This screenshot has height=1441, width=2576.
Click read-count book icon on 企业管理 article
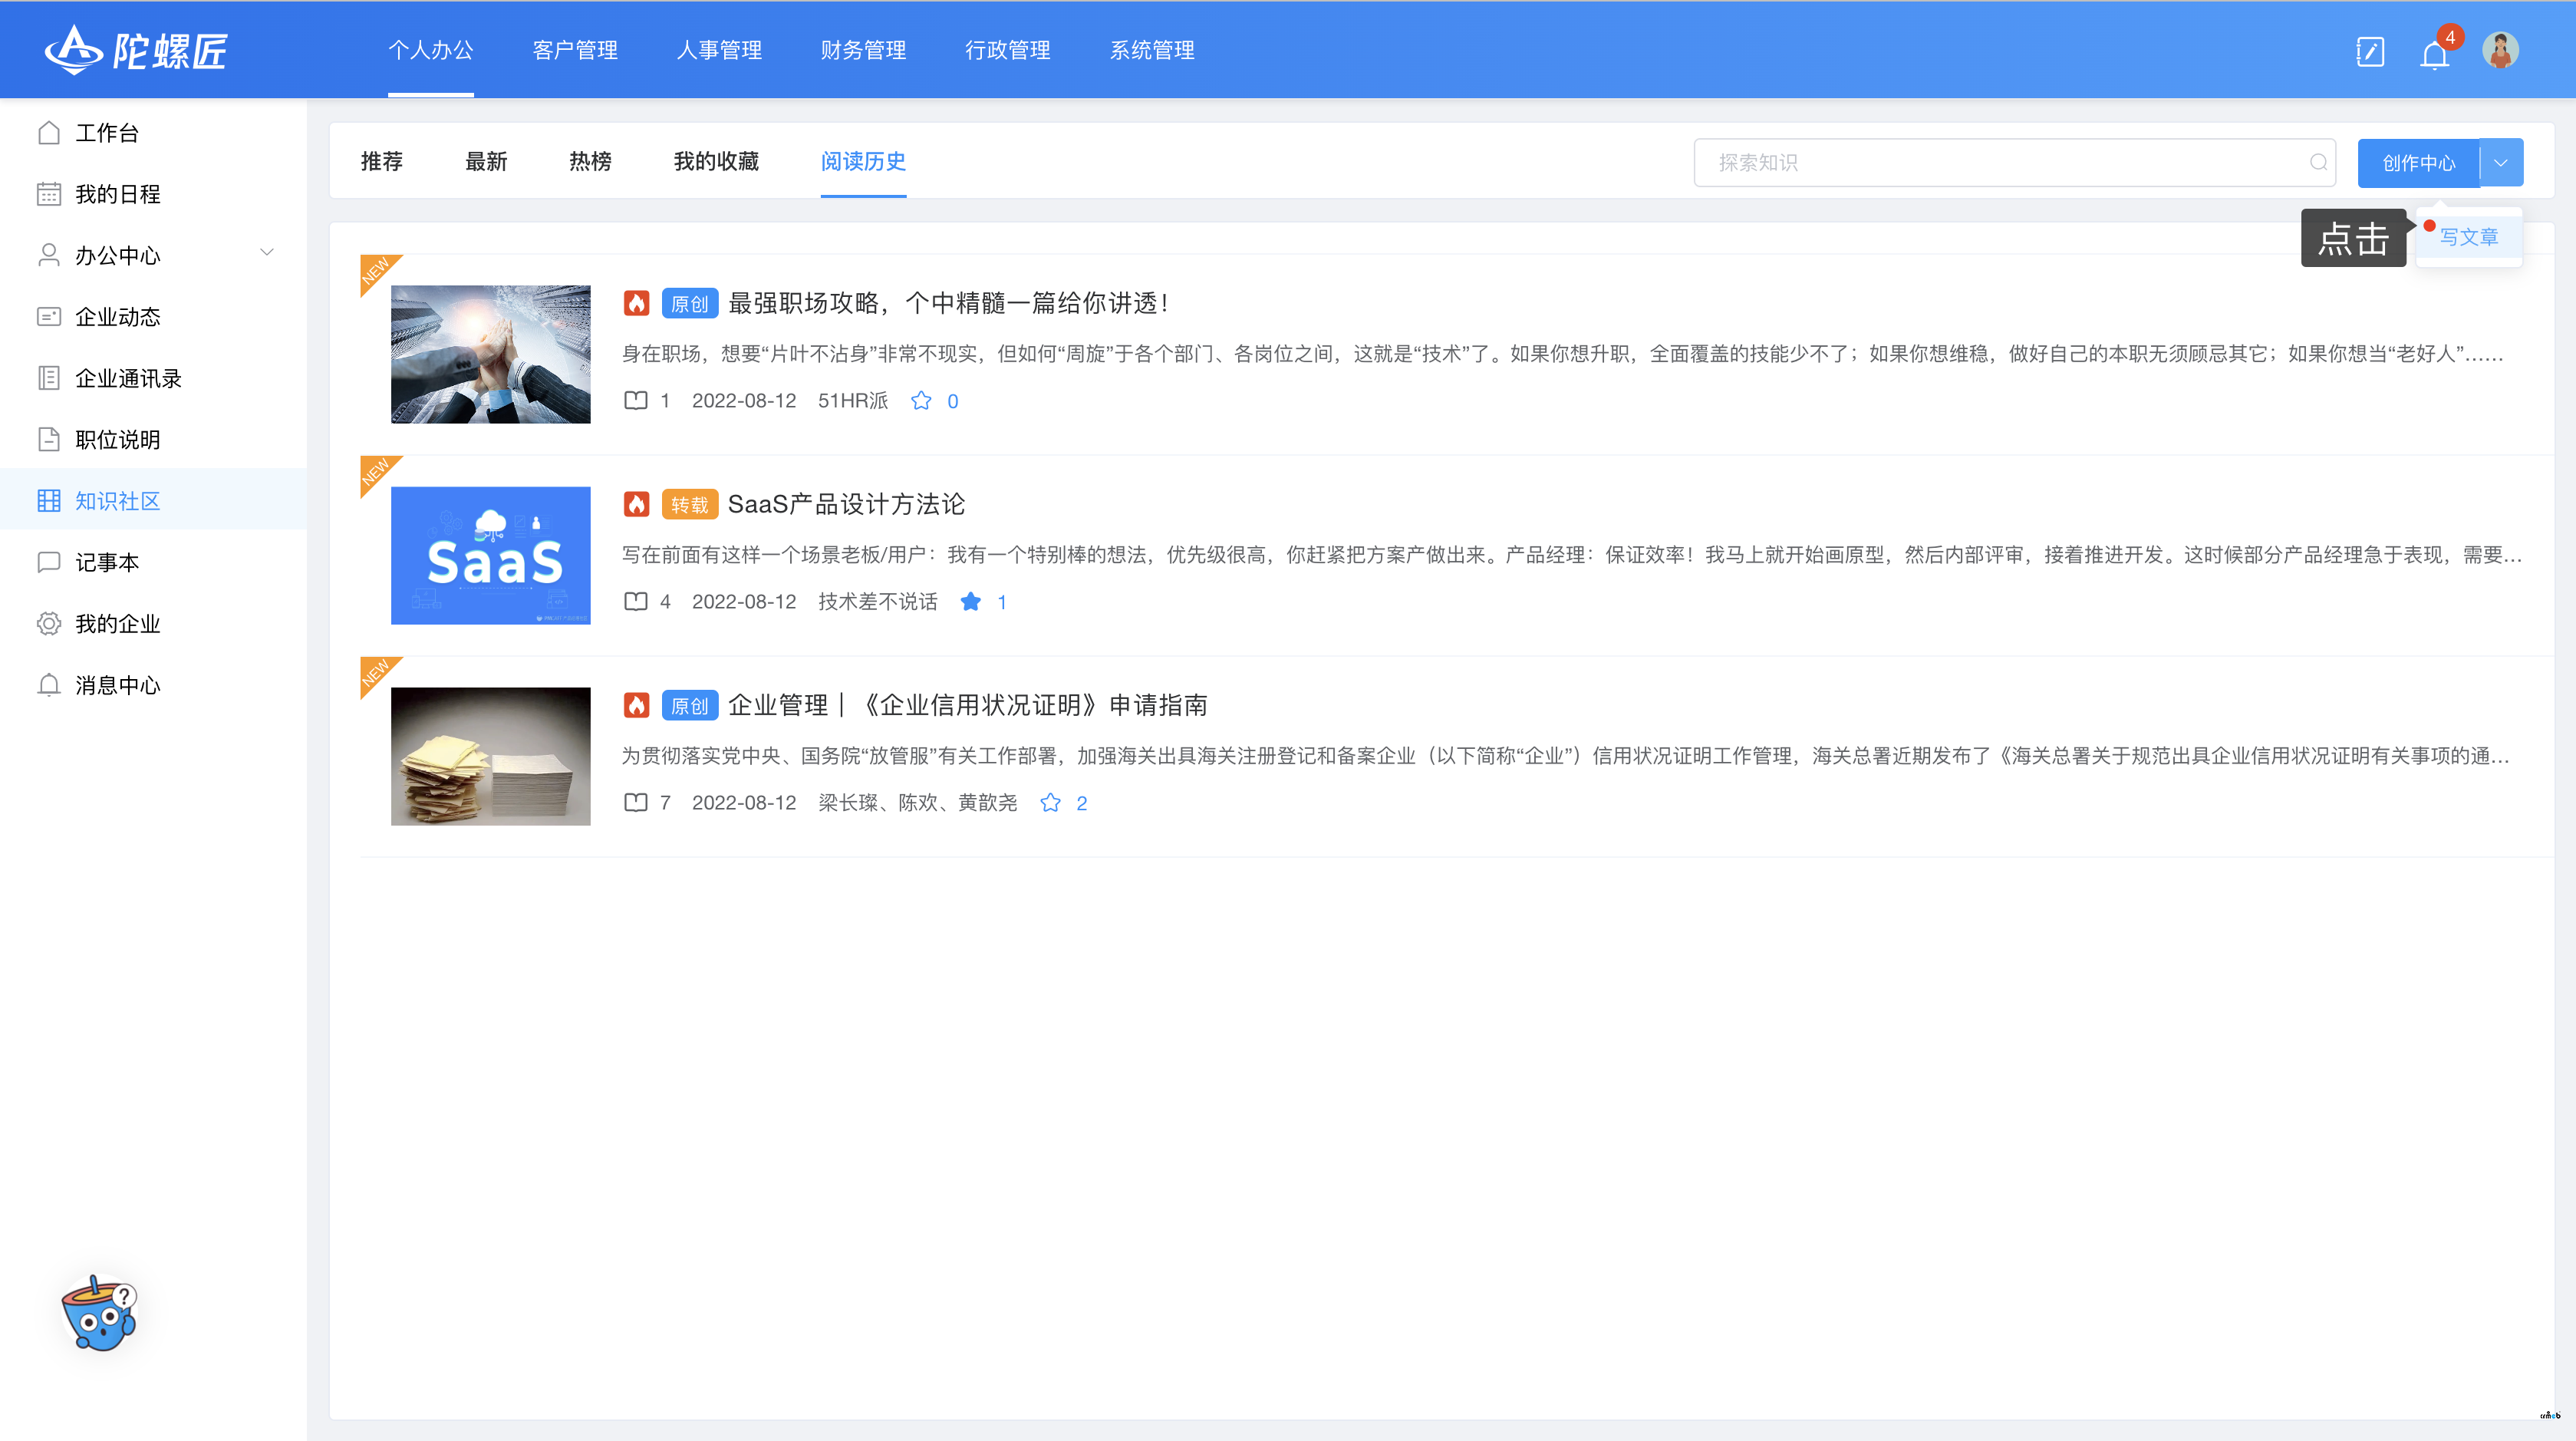point(636,802)
